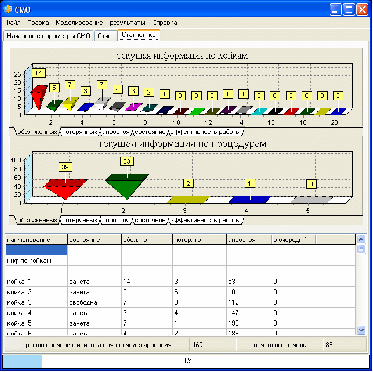This screenshot has width=373, height=372.
Task: Click the tall red bar in the upper chart
Action: pos(39,96)
